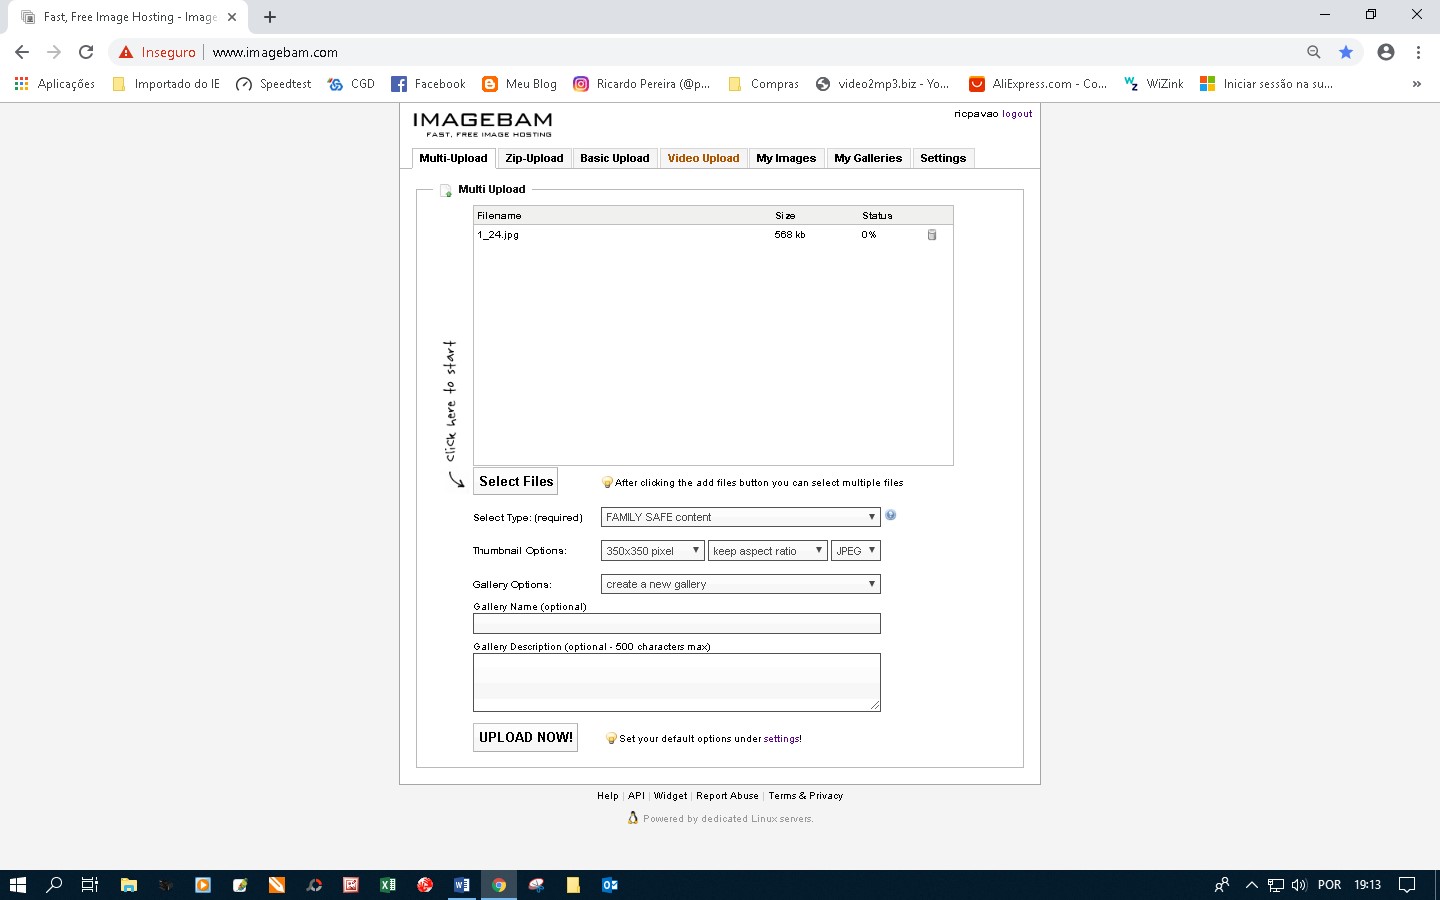Screen dimensions: 1440x900
Task: Open the My Galleries tab
Action: (868, 158)
